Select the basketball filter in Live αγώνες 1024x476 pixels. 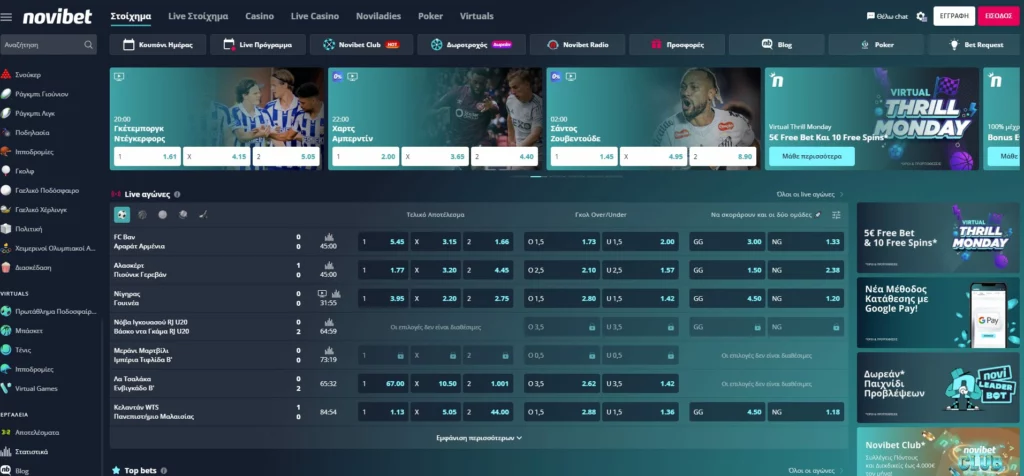tap(142, 214)
